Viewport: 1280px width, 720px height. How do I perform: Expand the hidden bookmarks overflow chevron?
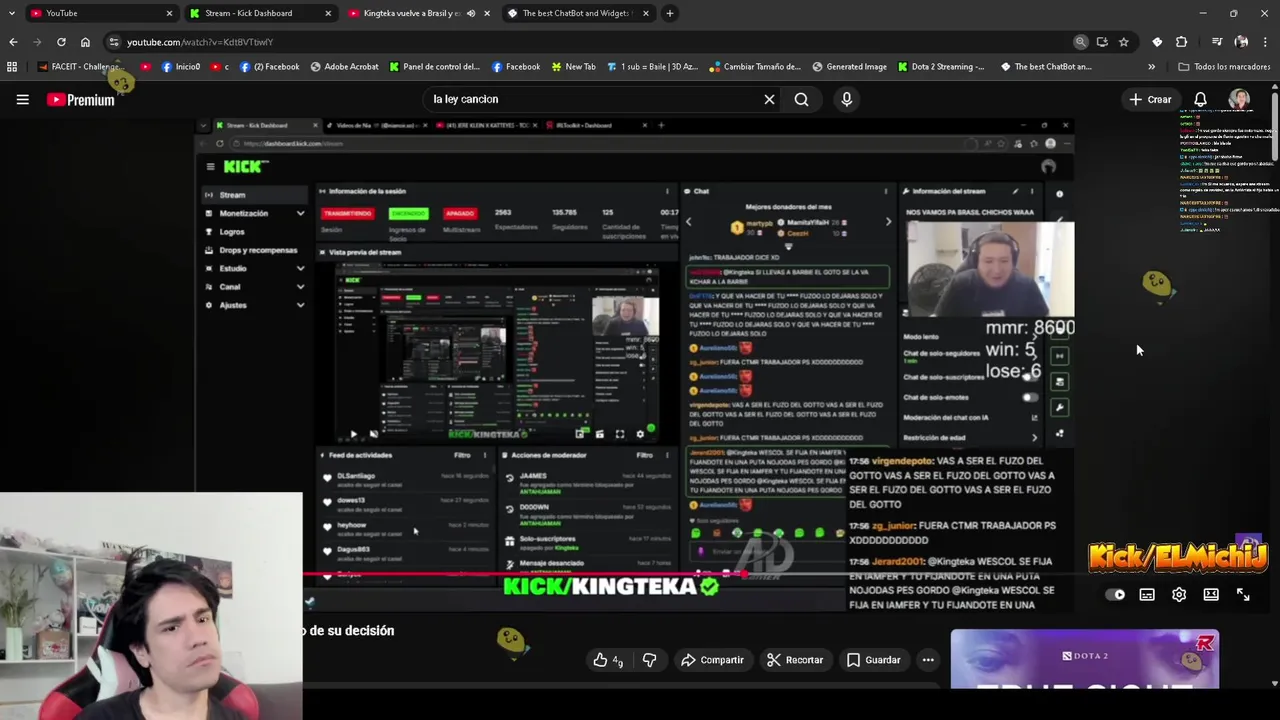coord(1151,67)
